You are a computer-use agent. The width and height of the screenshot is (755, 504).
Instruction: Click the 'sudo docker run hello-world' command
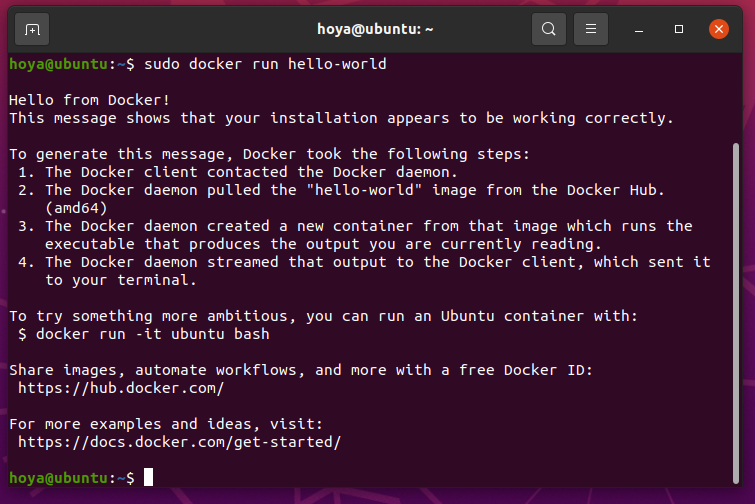coord(265,64)
